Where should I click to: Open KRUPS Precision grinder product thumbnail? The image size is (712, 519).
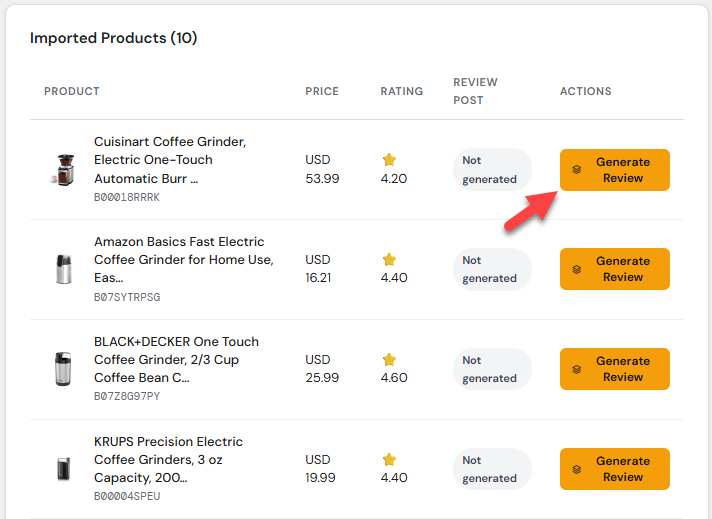coord(64,469)
